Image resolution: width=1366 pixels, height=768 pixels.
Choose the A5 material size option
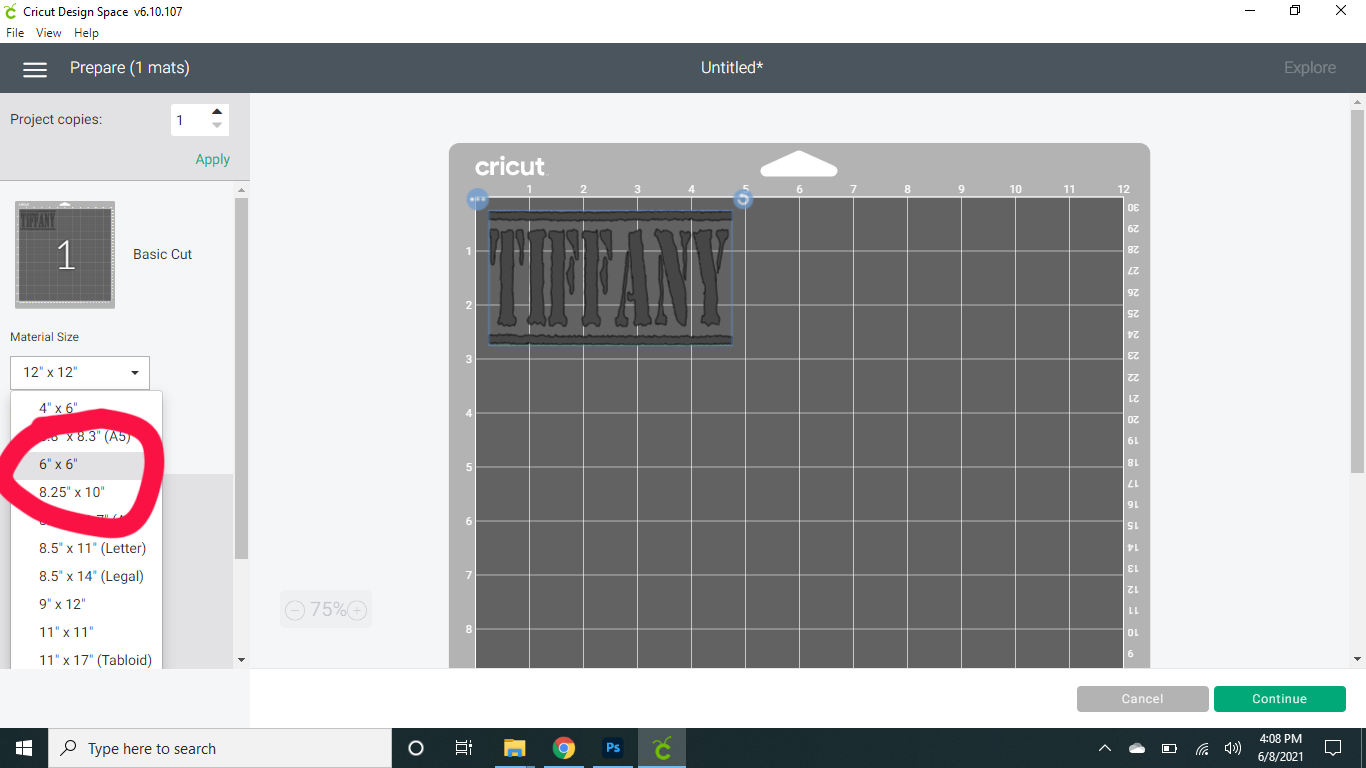pyautogui.click(x=86, y=436)
